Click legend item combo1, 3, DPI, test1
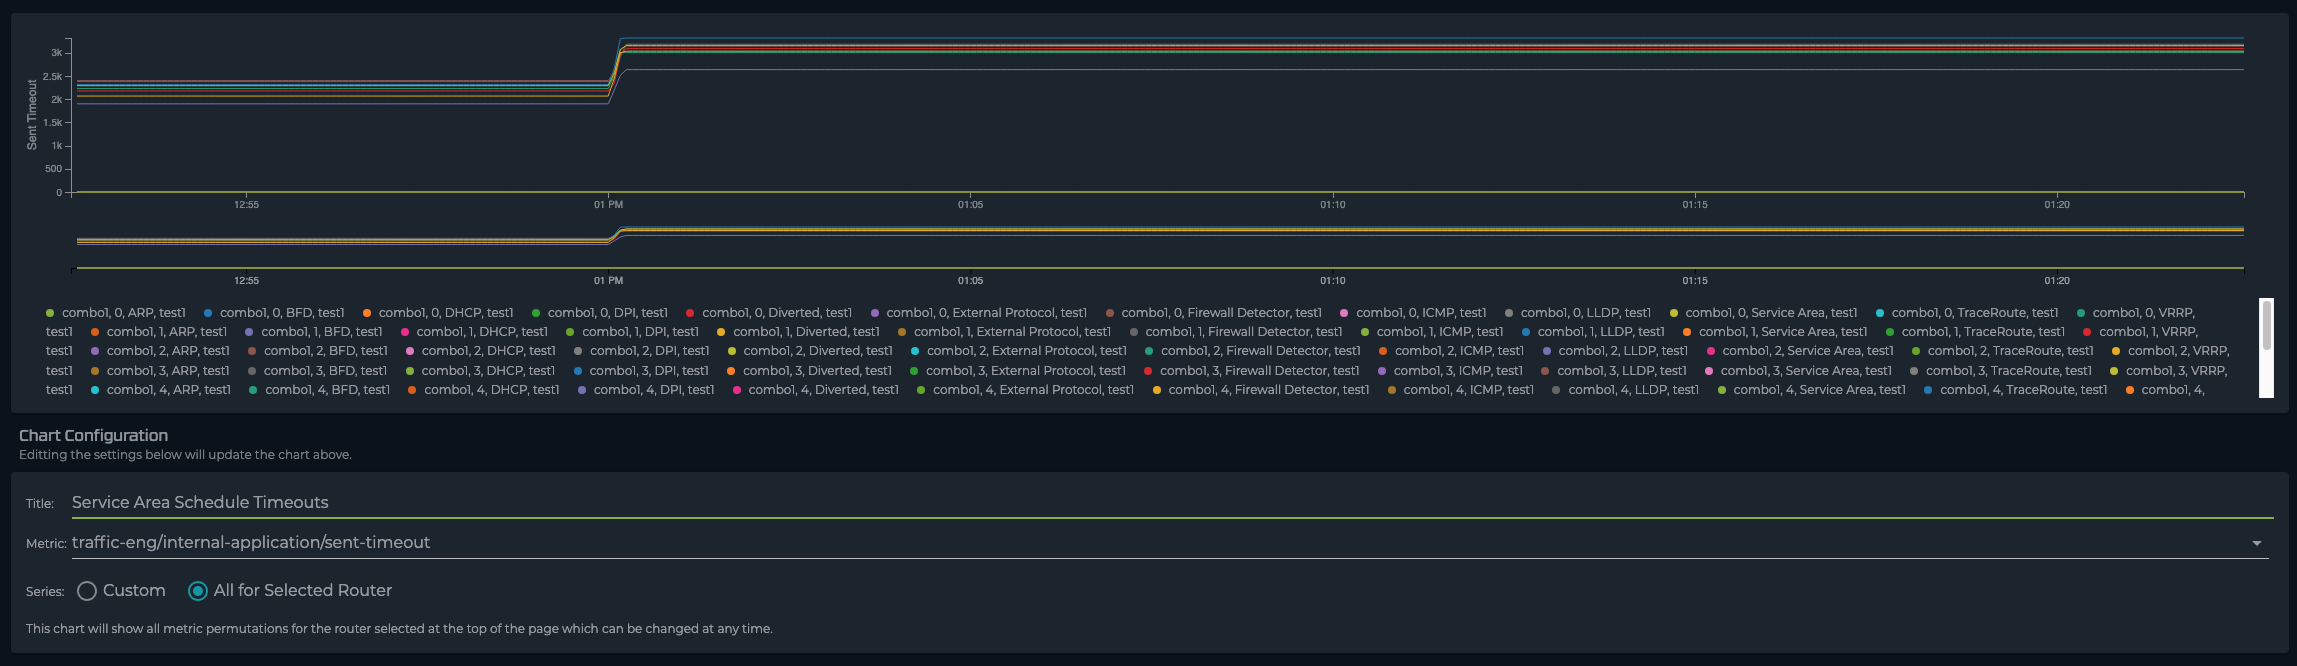2297x666 pixels. [x=641, y=371]
